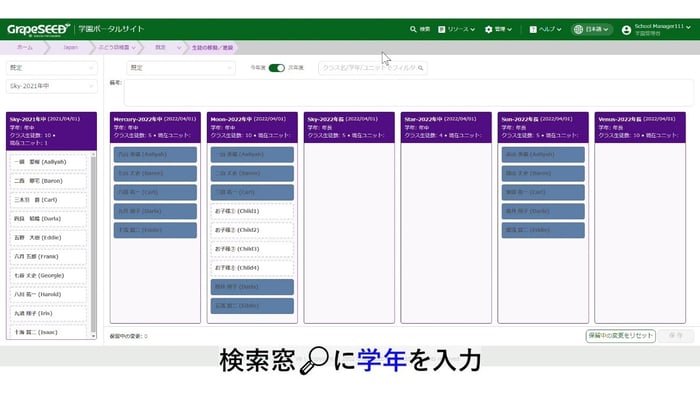Click the student list vertical scrollbar
Image resolution: width=700 pixels, height=393 pixels.
click(x=93, y=245)
